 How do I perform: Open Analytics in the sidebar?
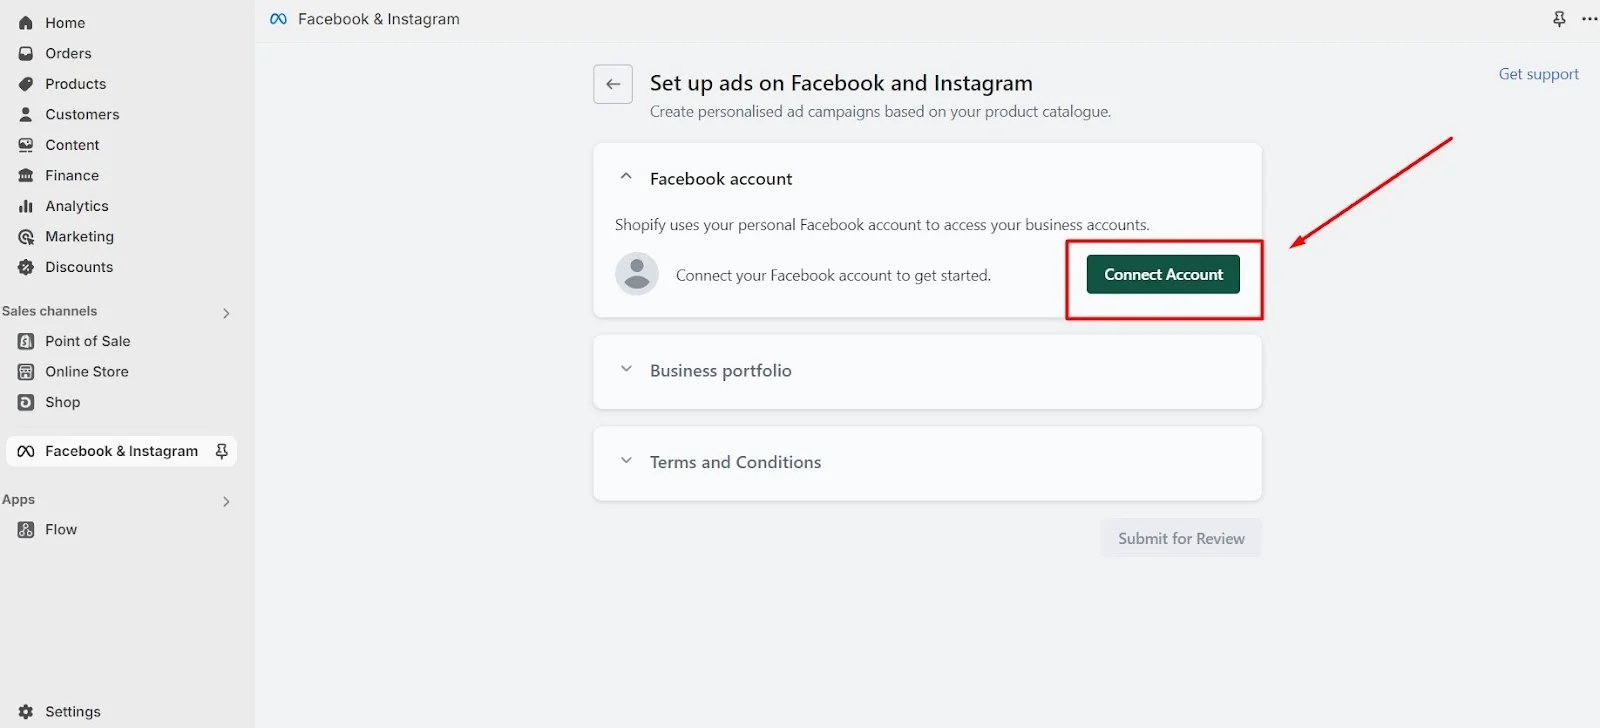tap(77, 206)
